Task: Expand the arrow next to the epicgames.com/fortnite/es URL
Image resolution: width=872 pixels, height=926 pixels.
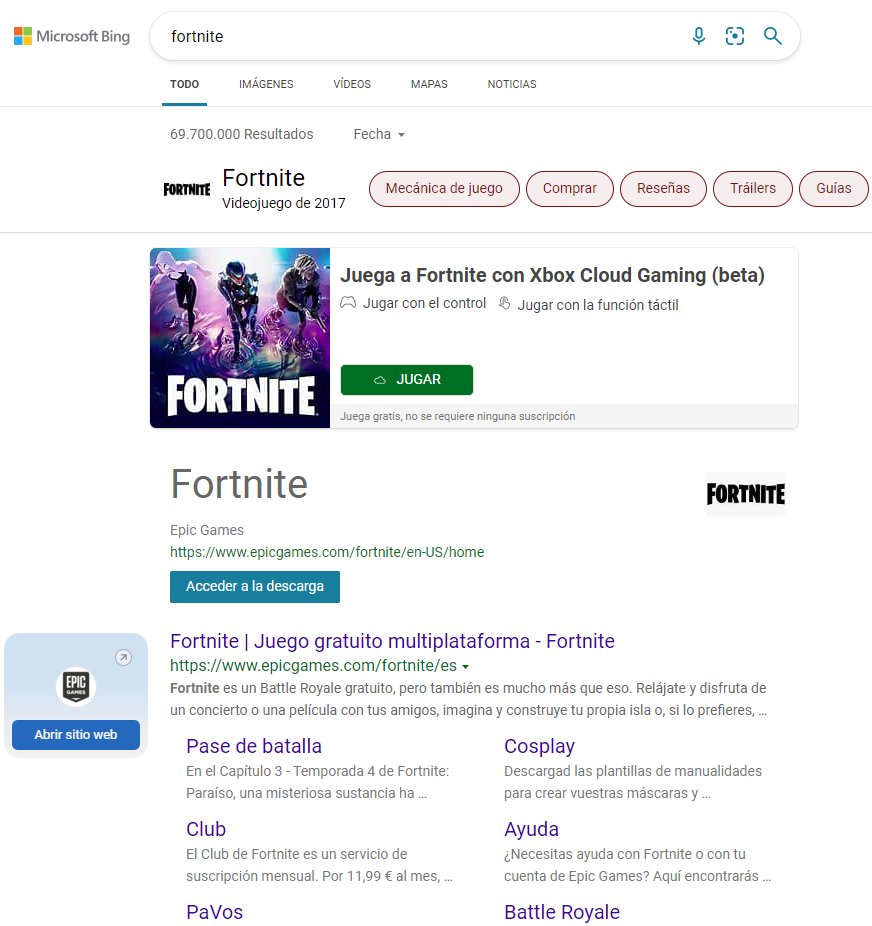Action: 465,666
